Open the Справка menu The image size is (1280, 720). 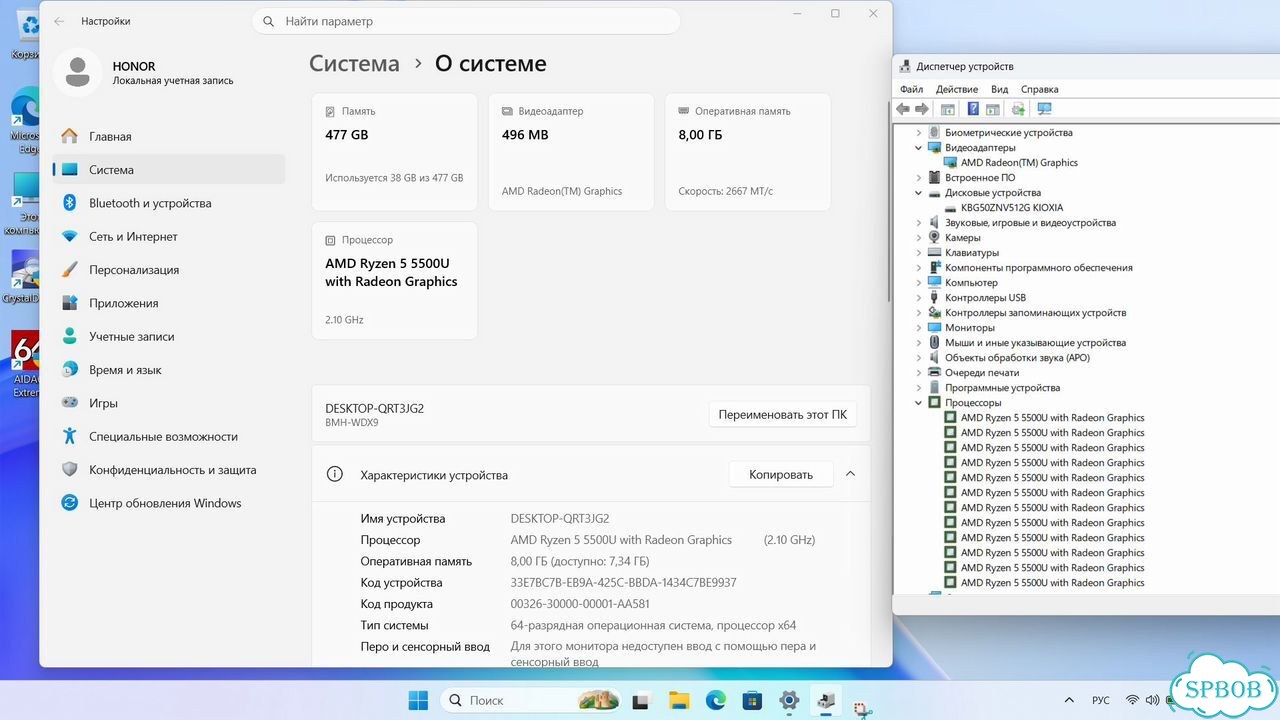pos(1040,89)
